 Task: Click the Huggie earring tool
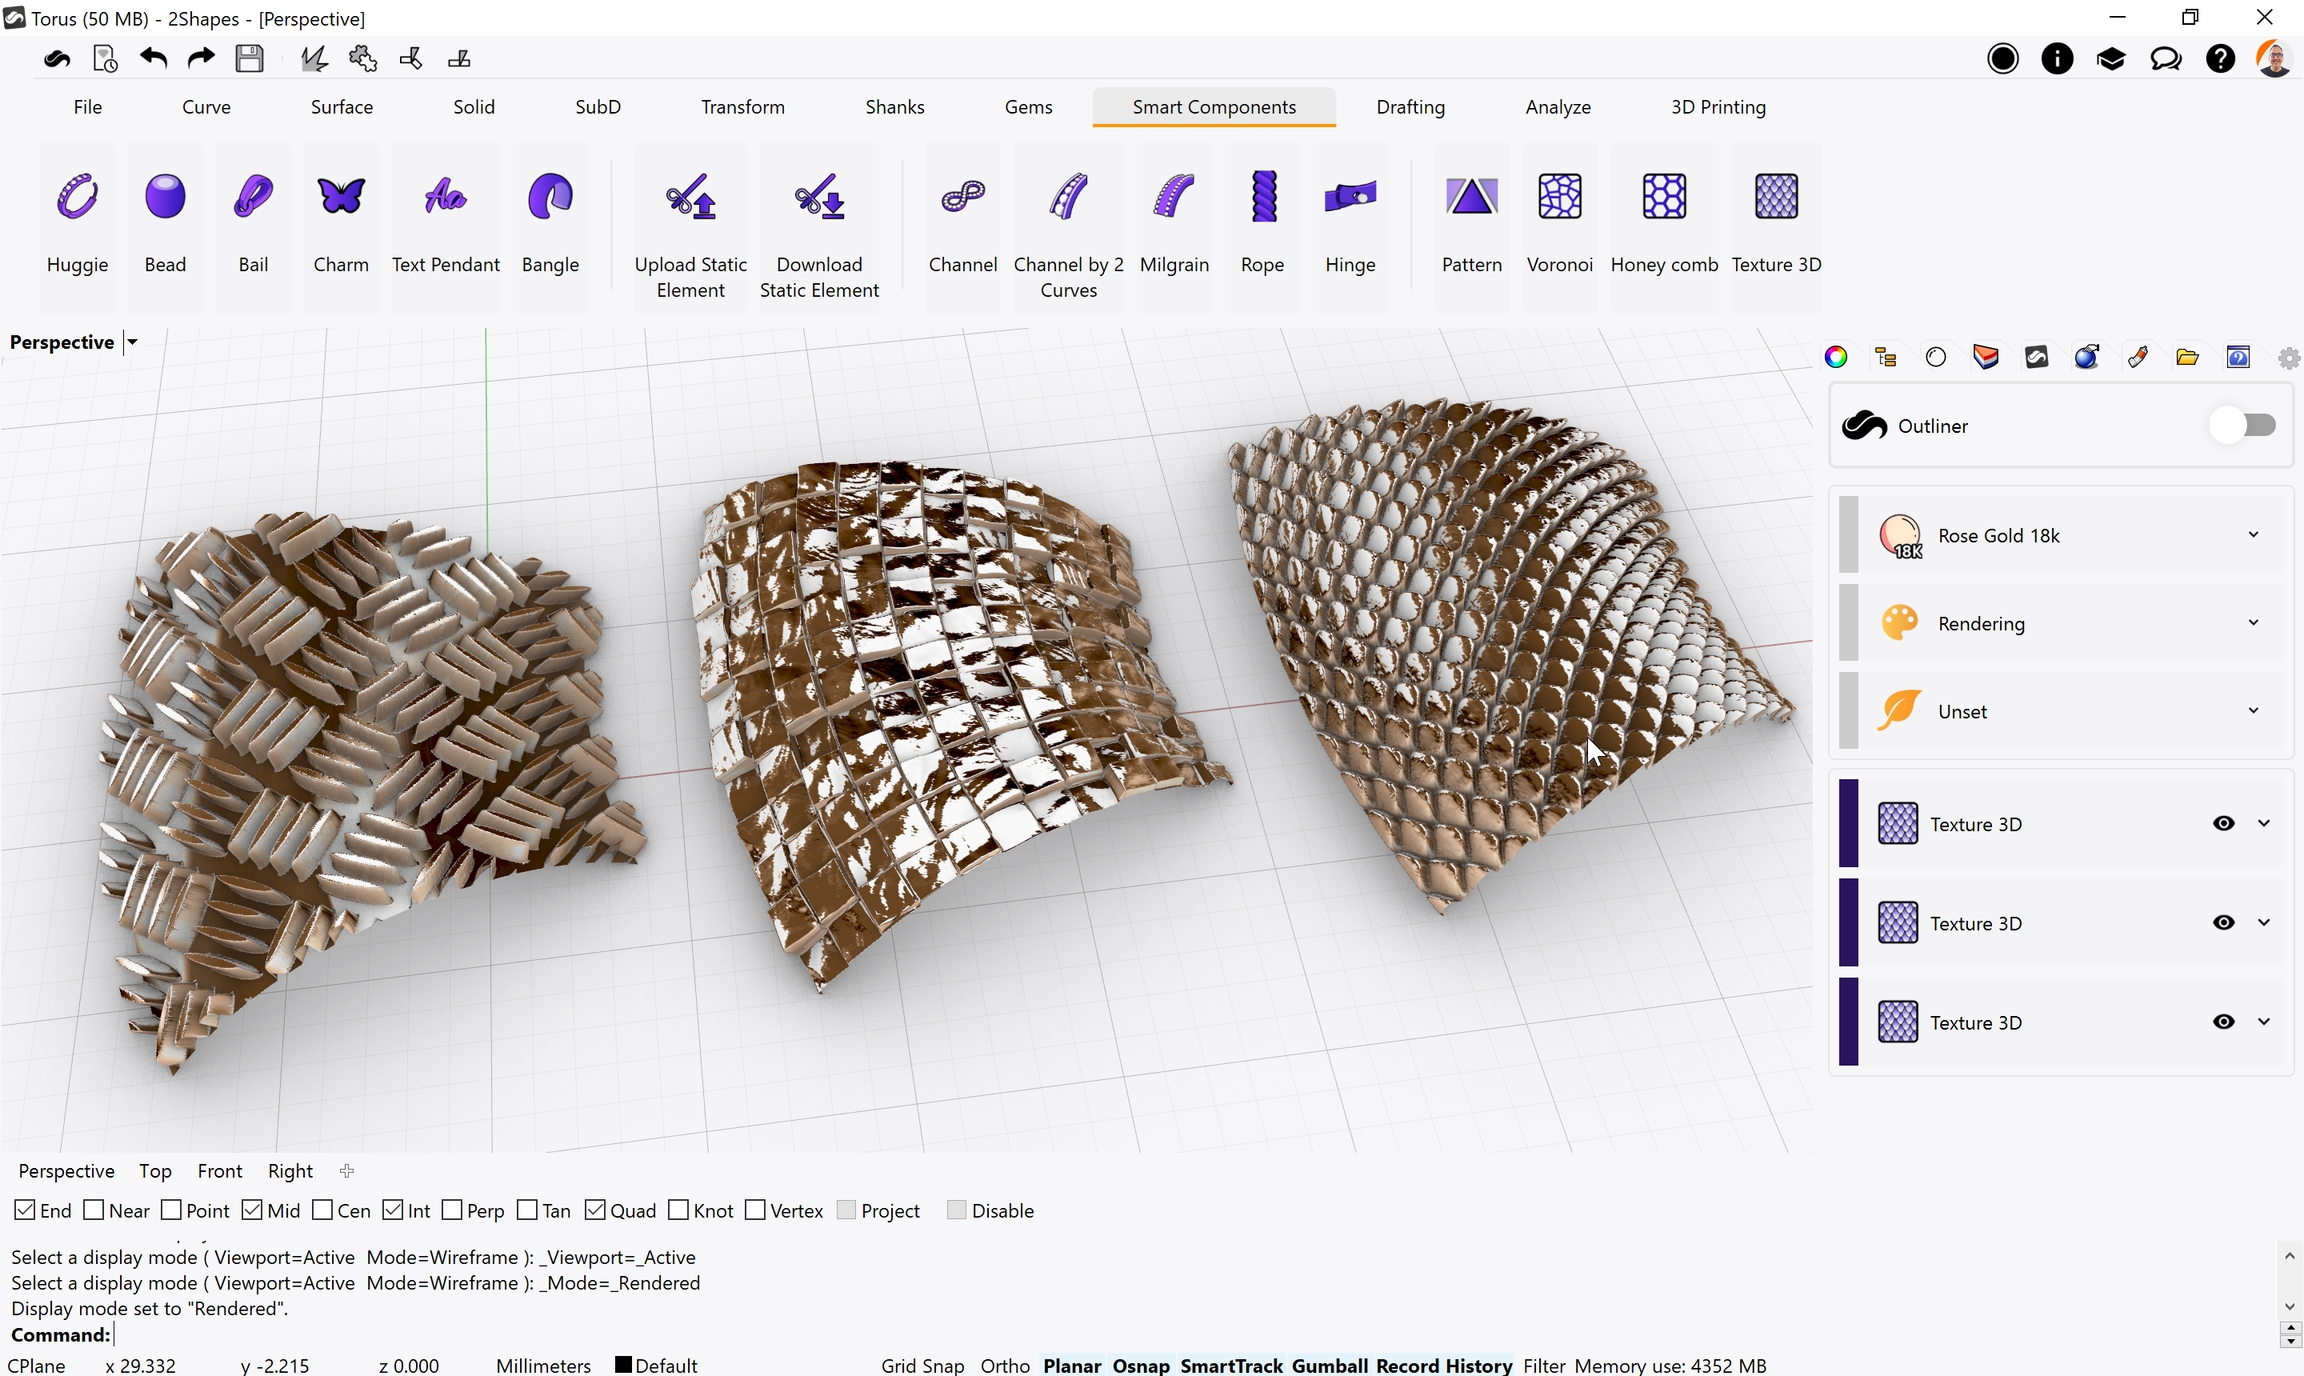point(77,197)
